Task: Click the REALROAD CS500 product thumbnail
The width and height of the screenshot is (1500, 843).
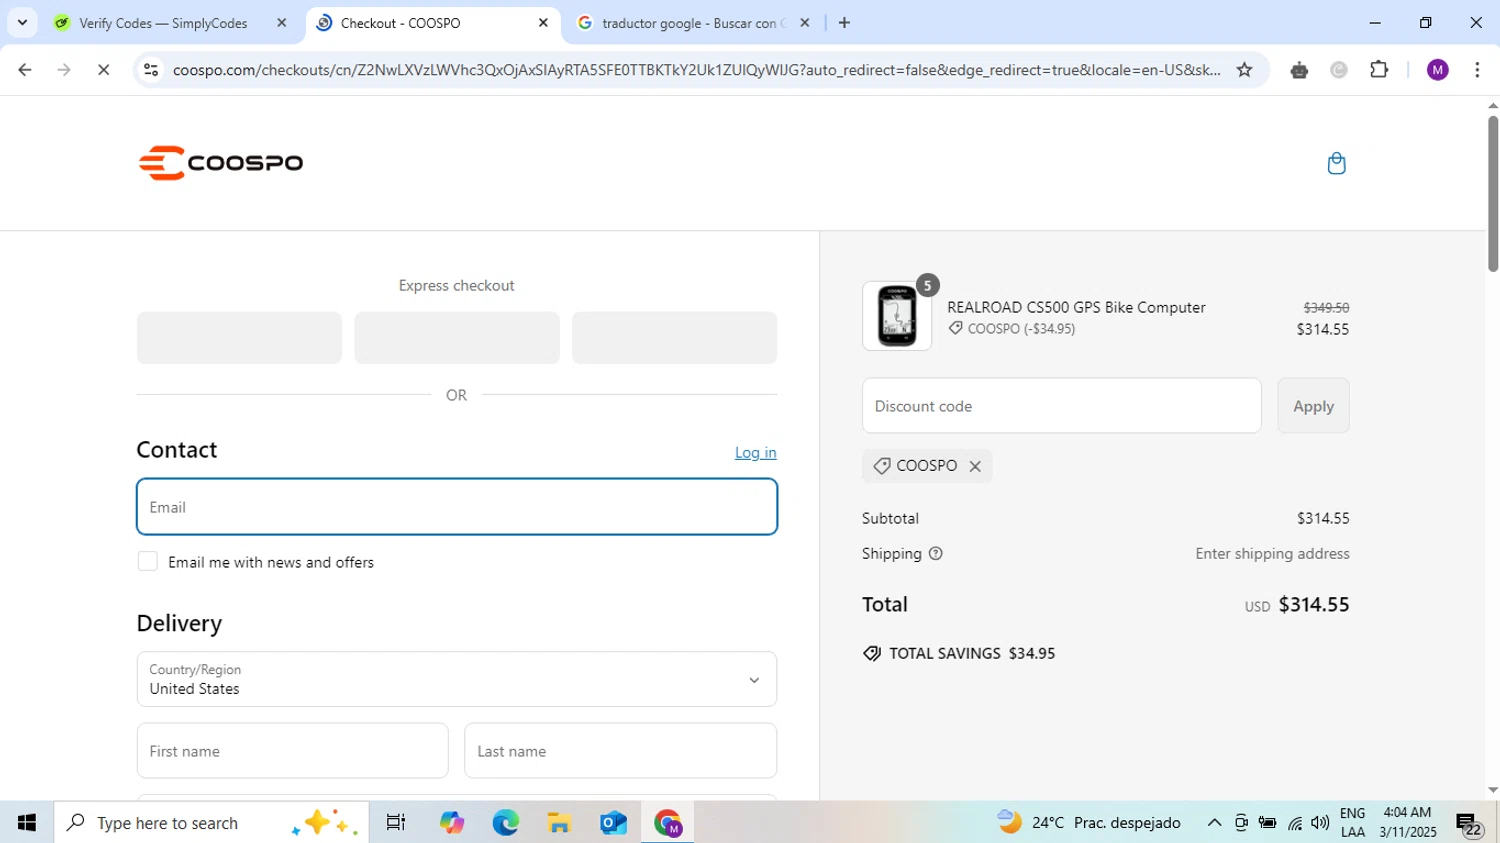Action: pyautogui.click(x=897, y=316)
